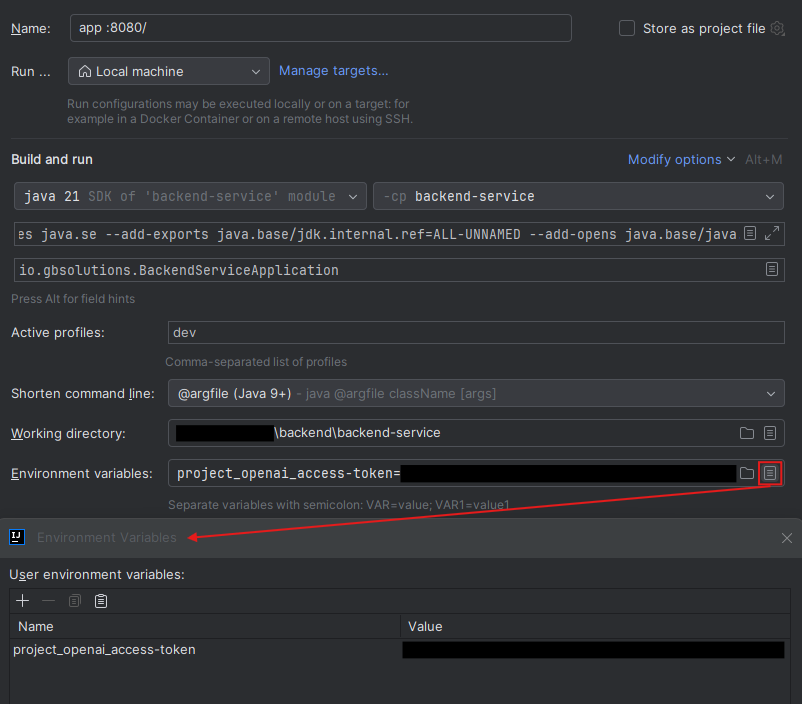Add a new environment variable
The image size is (802, 704).
point(22,600)
